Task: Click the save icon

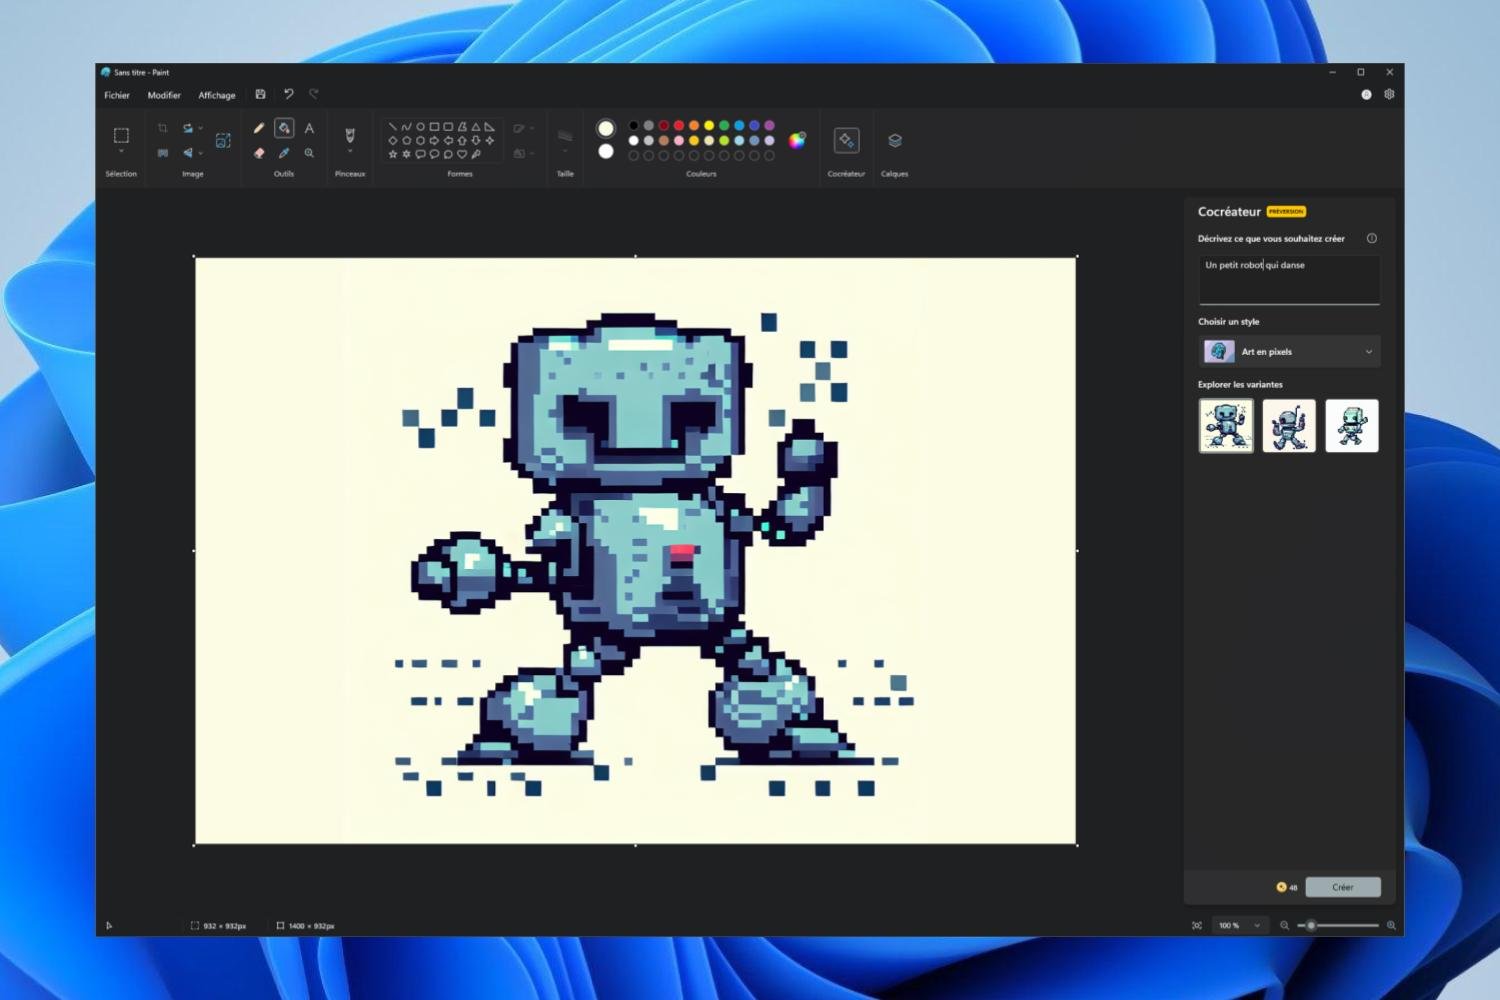Action: (x=260, y=94)
